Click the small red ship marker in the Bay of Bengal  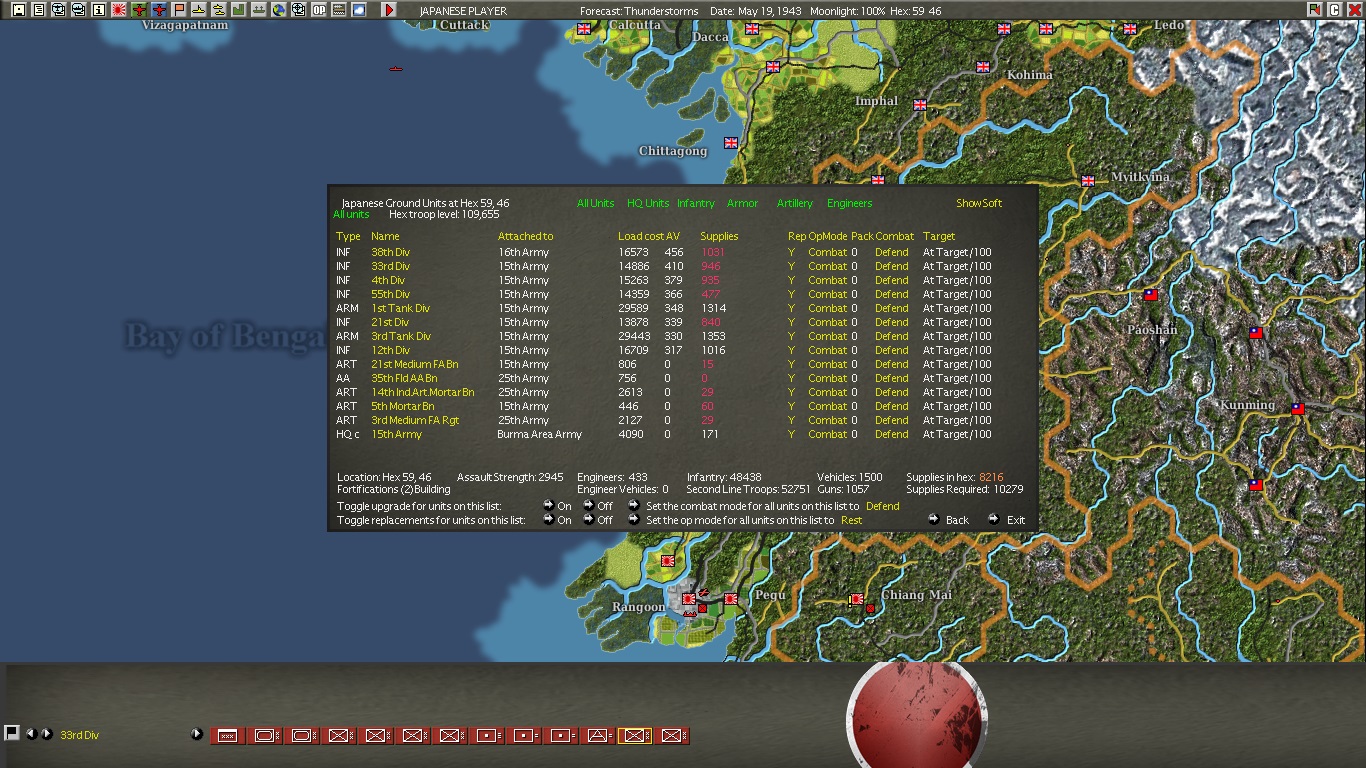(395, 69)
